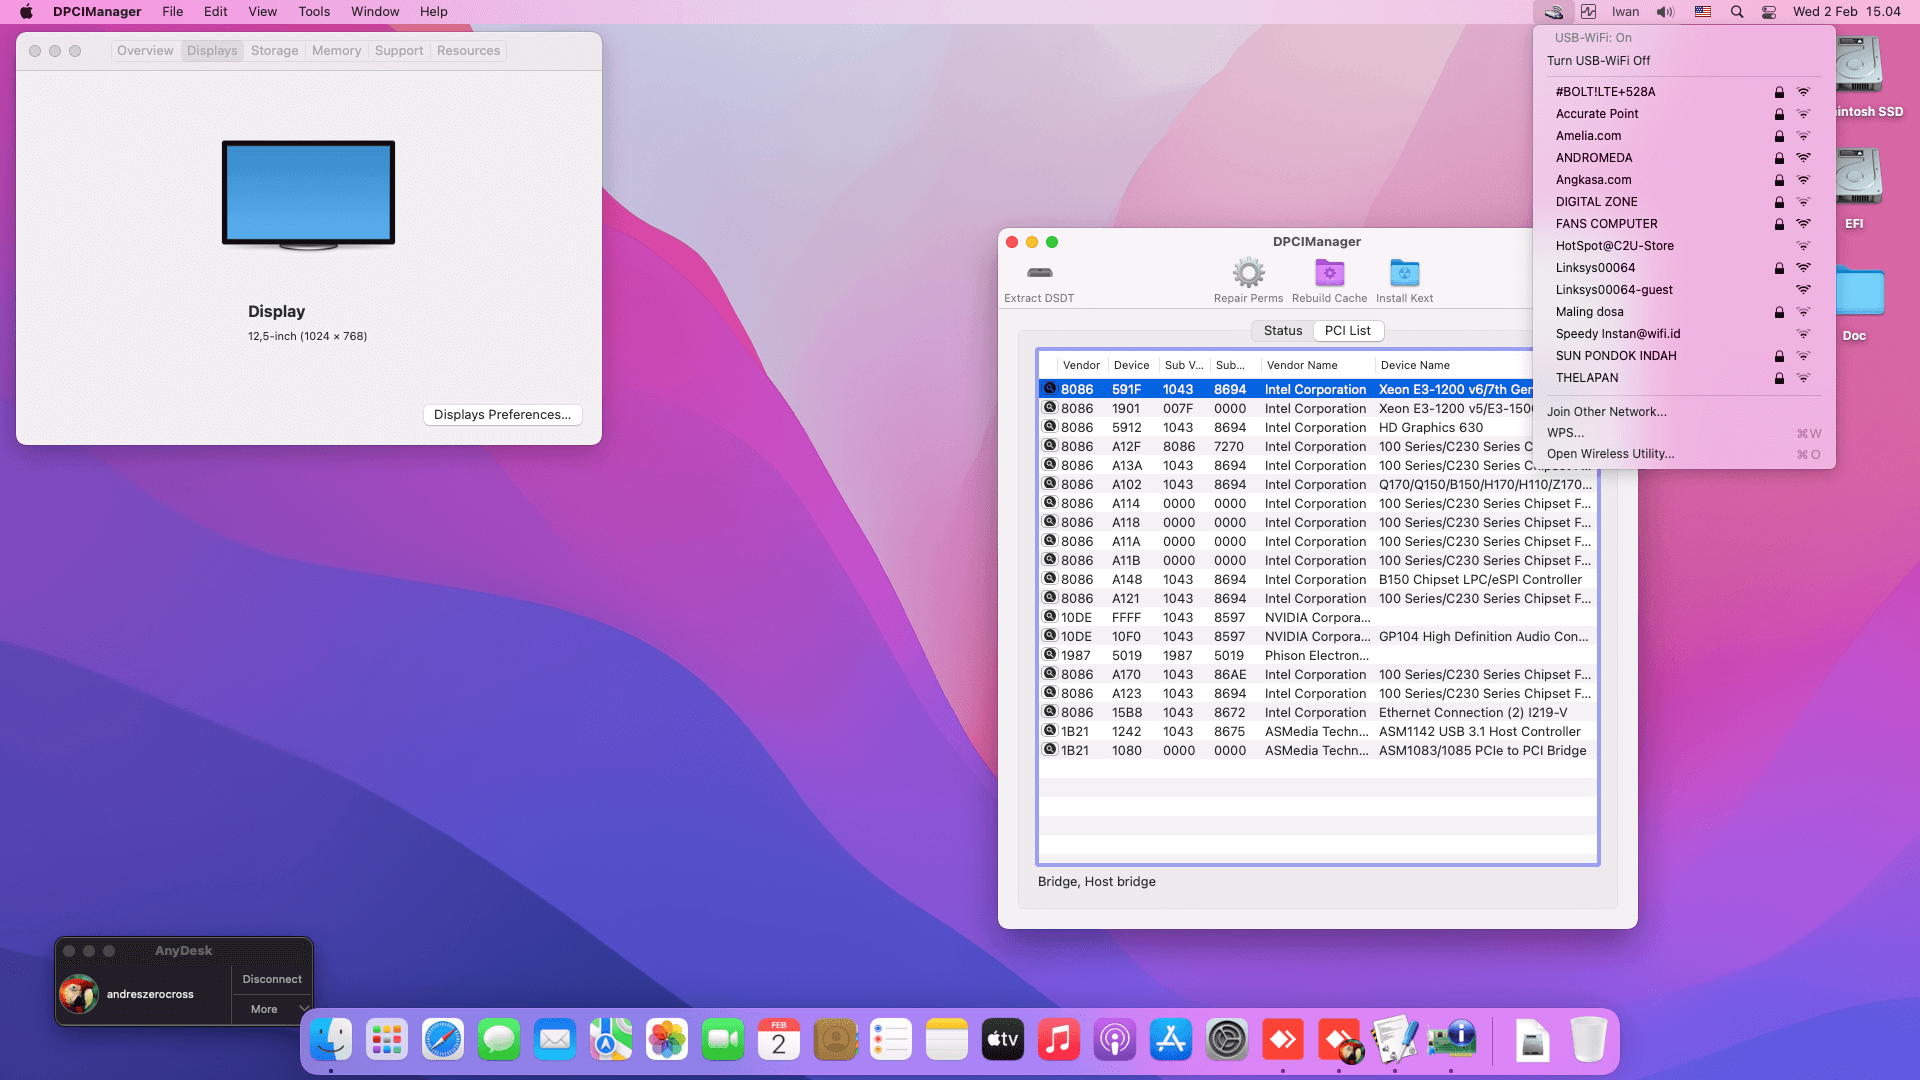
Task: Click Disconnect in AnyDesk panel
Action: (x=272, y=979)
